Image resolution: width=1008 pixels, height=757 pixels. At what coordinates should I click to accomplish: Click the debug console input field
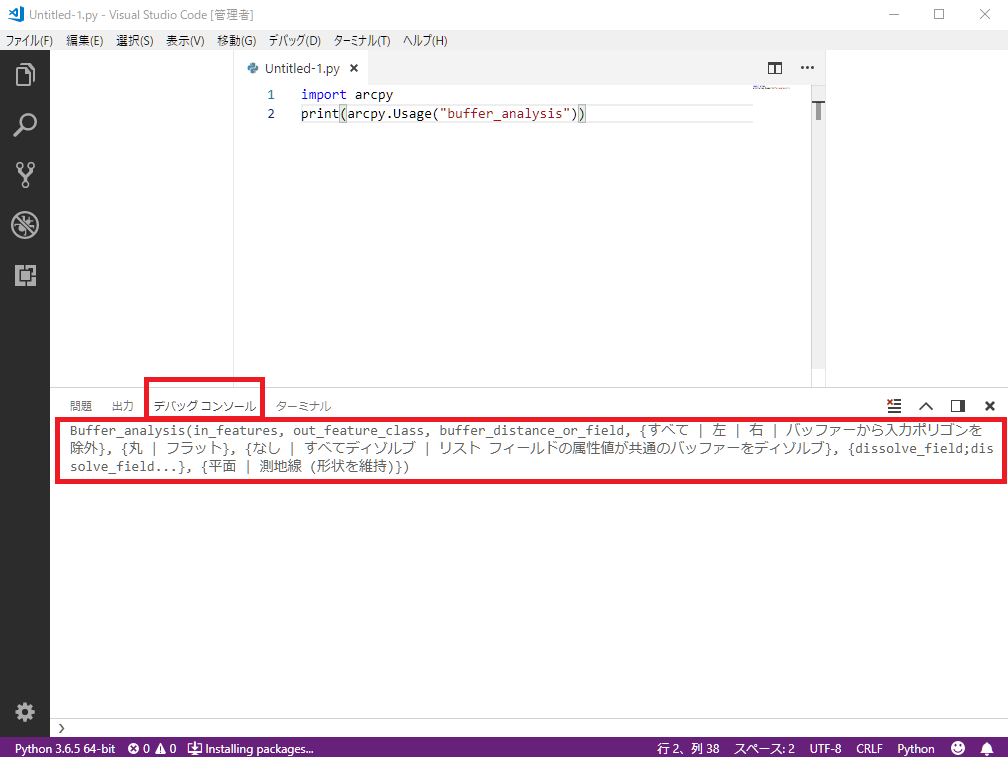click(x=527, y=728)
